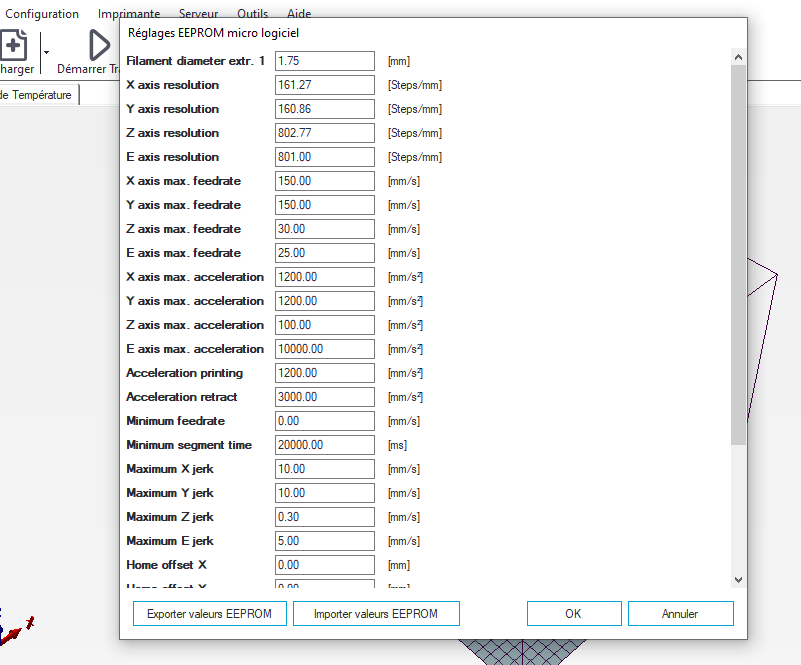The width and height of the screenshot is (801, 665).
Task: Click Importer valeurs EEPROM button
Action: 376,613
